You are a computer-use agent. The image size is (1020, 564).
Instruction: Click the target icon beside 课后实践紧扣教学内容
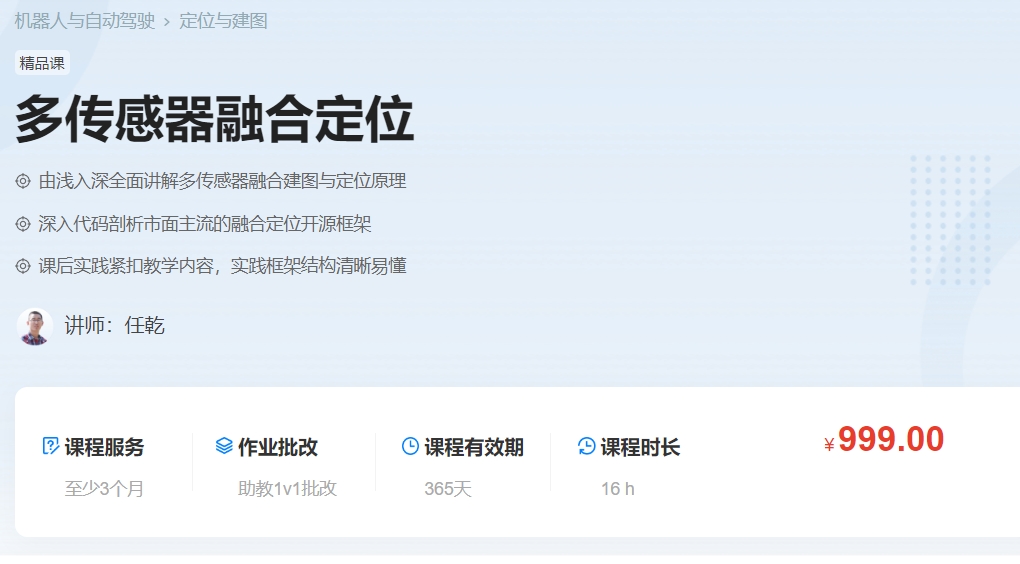coord(23,266)
